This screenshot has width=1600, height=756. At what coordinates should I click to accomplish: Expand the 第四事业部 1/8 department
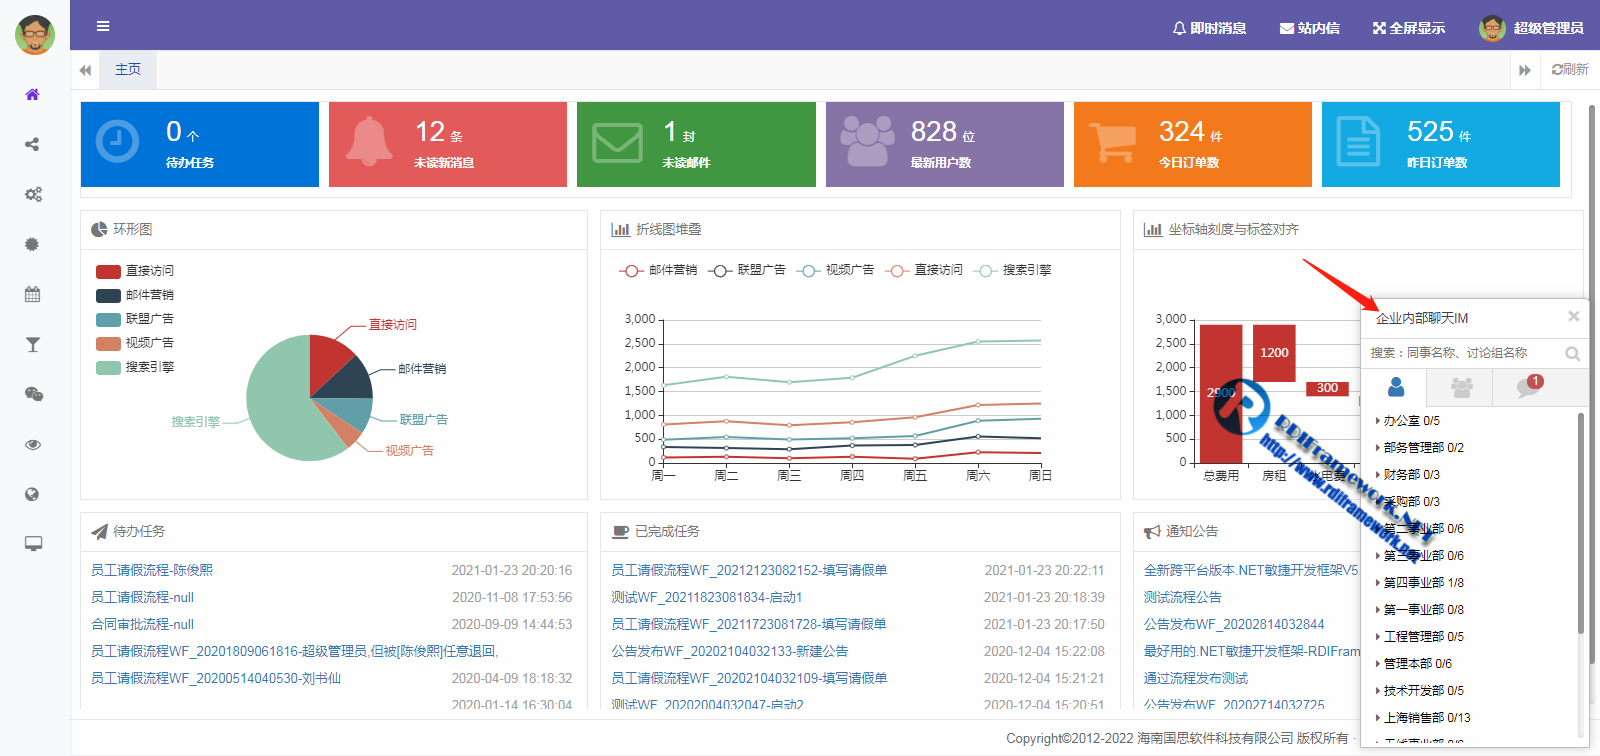tap(1420, 583)
